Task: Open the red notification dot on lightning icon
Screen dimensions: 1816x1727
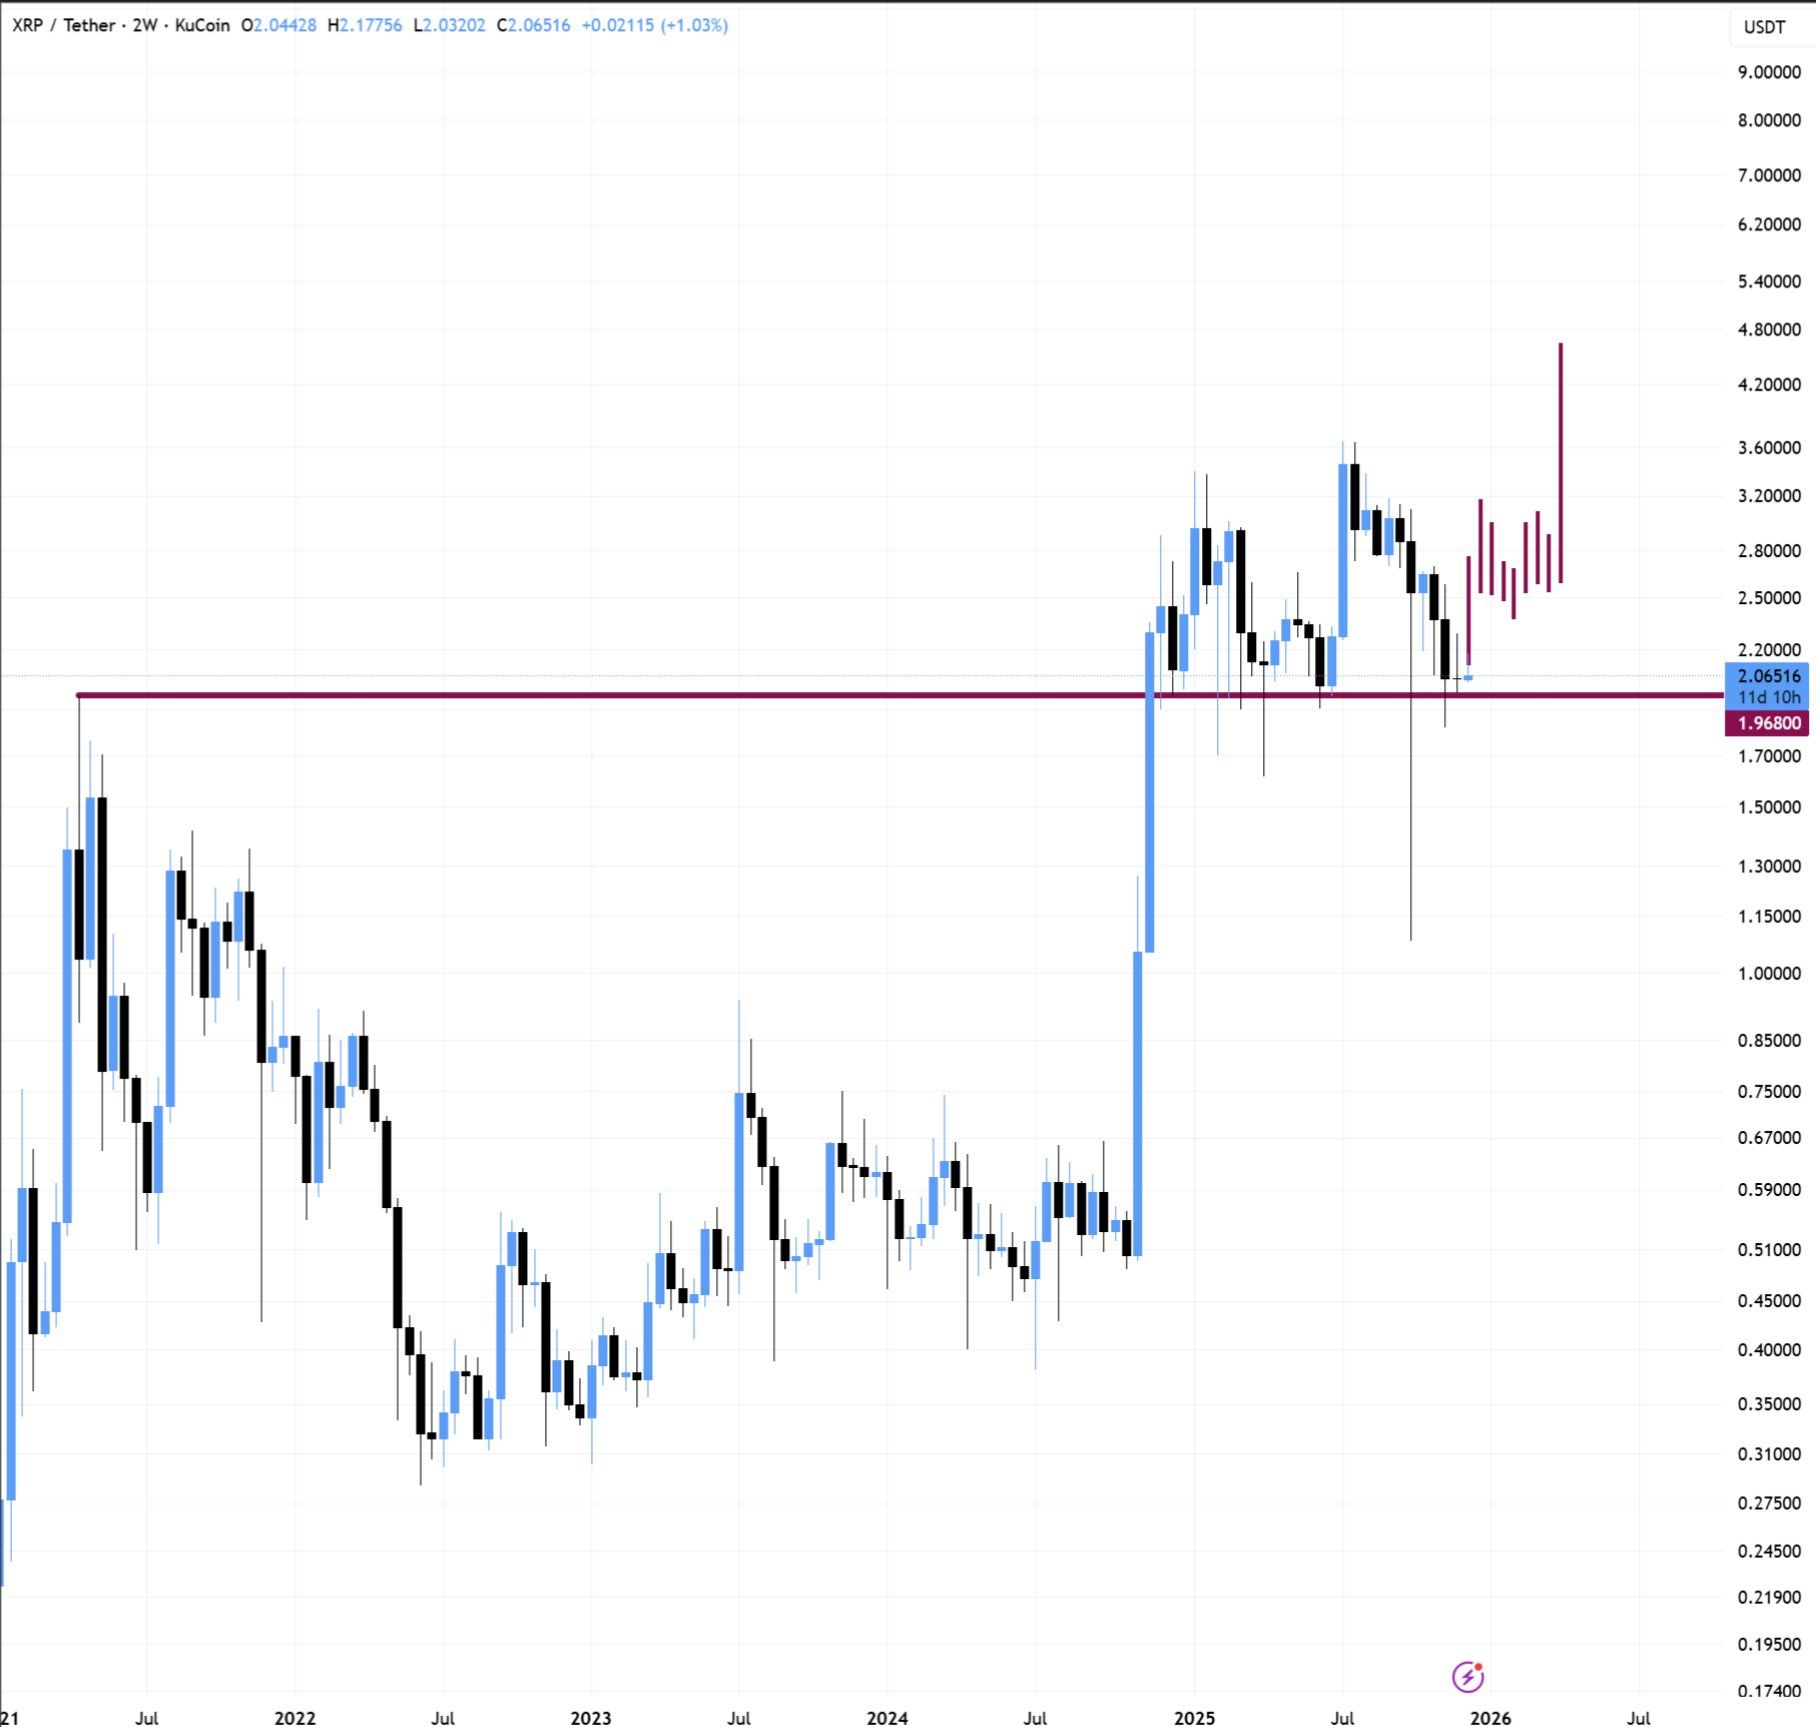Action: pyautogui.click(x=1478, y=1667)
